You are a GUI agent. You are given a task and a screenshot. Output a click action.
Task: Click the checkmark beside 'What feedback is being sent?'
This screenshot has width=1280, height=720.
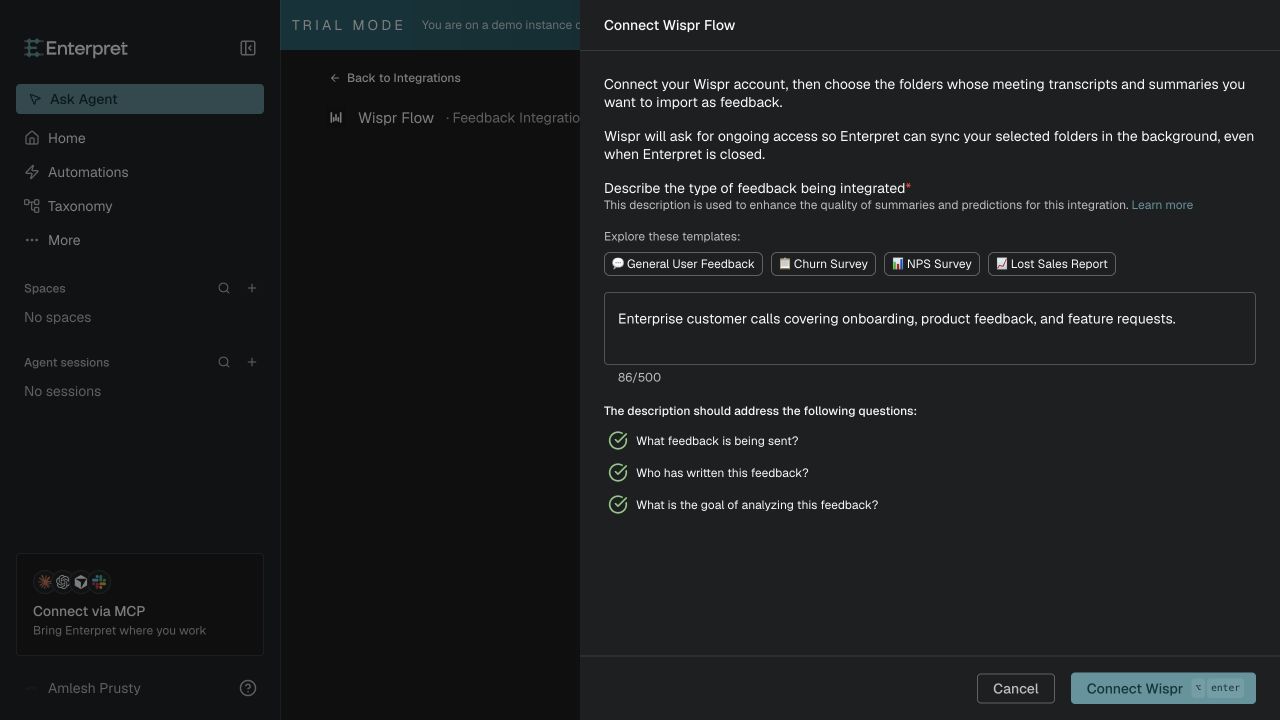pyautogui.click(x=618, y=441)
